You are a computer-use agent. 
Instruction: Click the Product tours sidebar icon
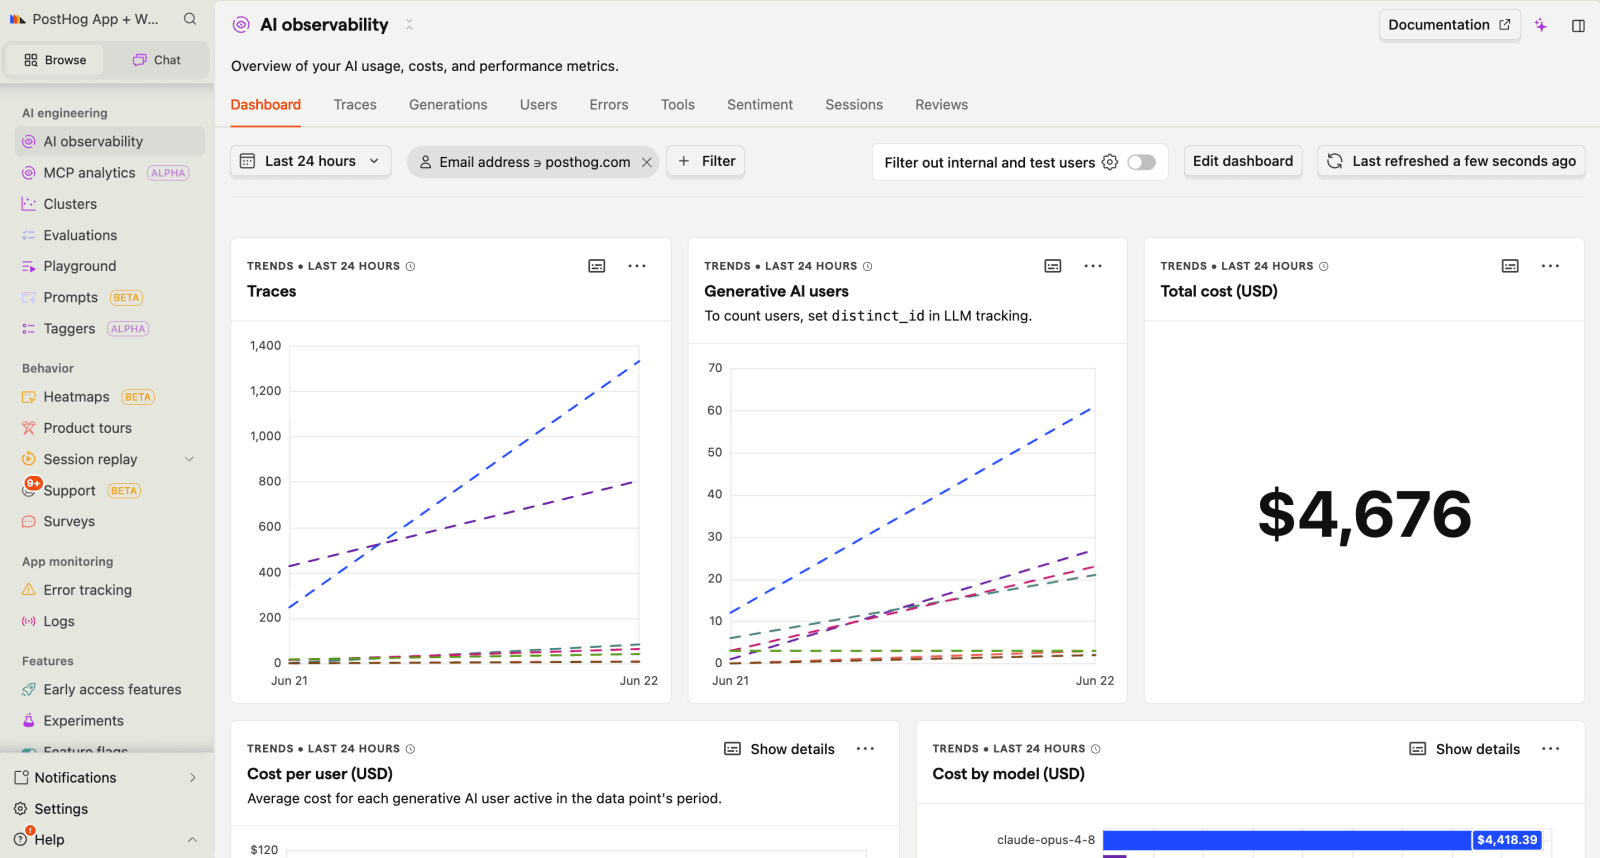29,428
